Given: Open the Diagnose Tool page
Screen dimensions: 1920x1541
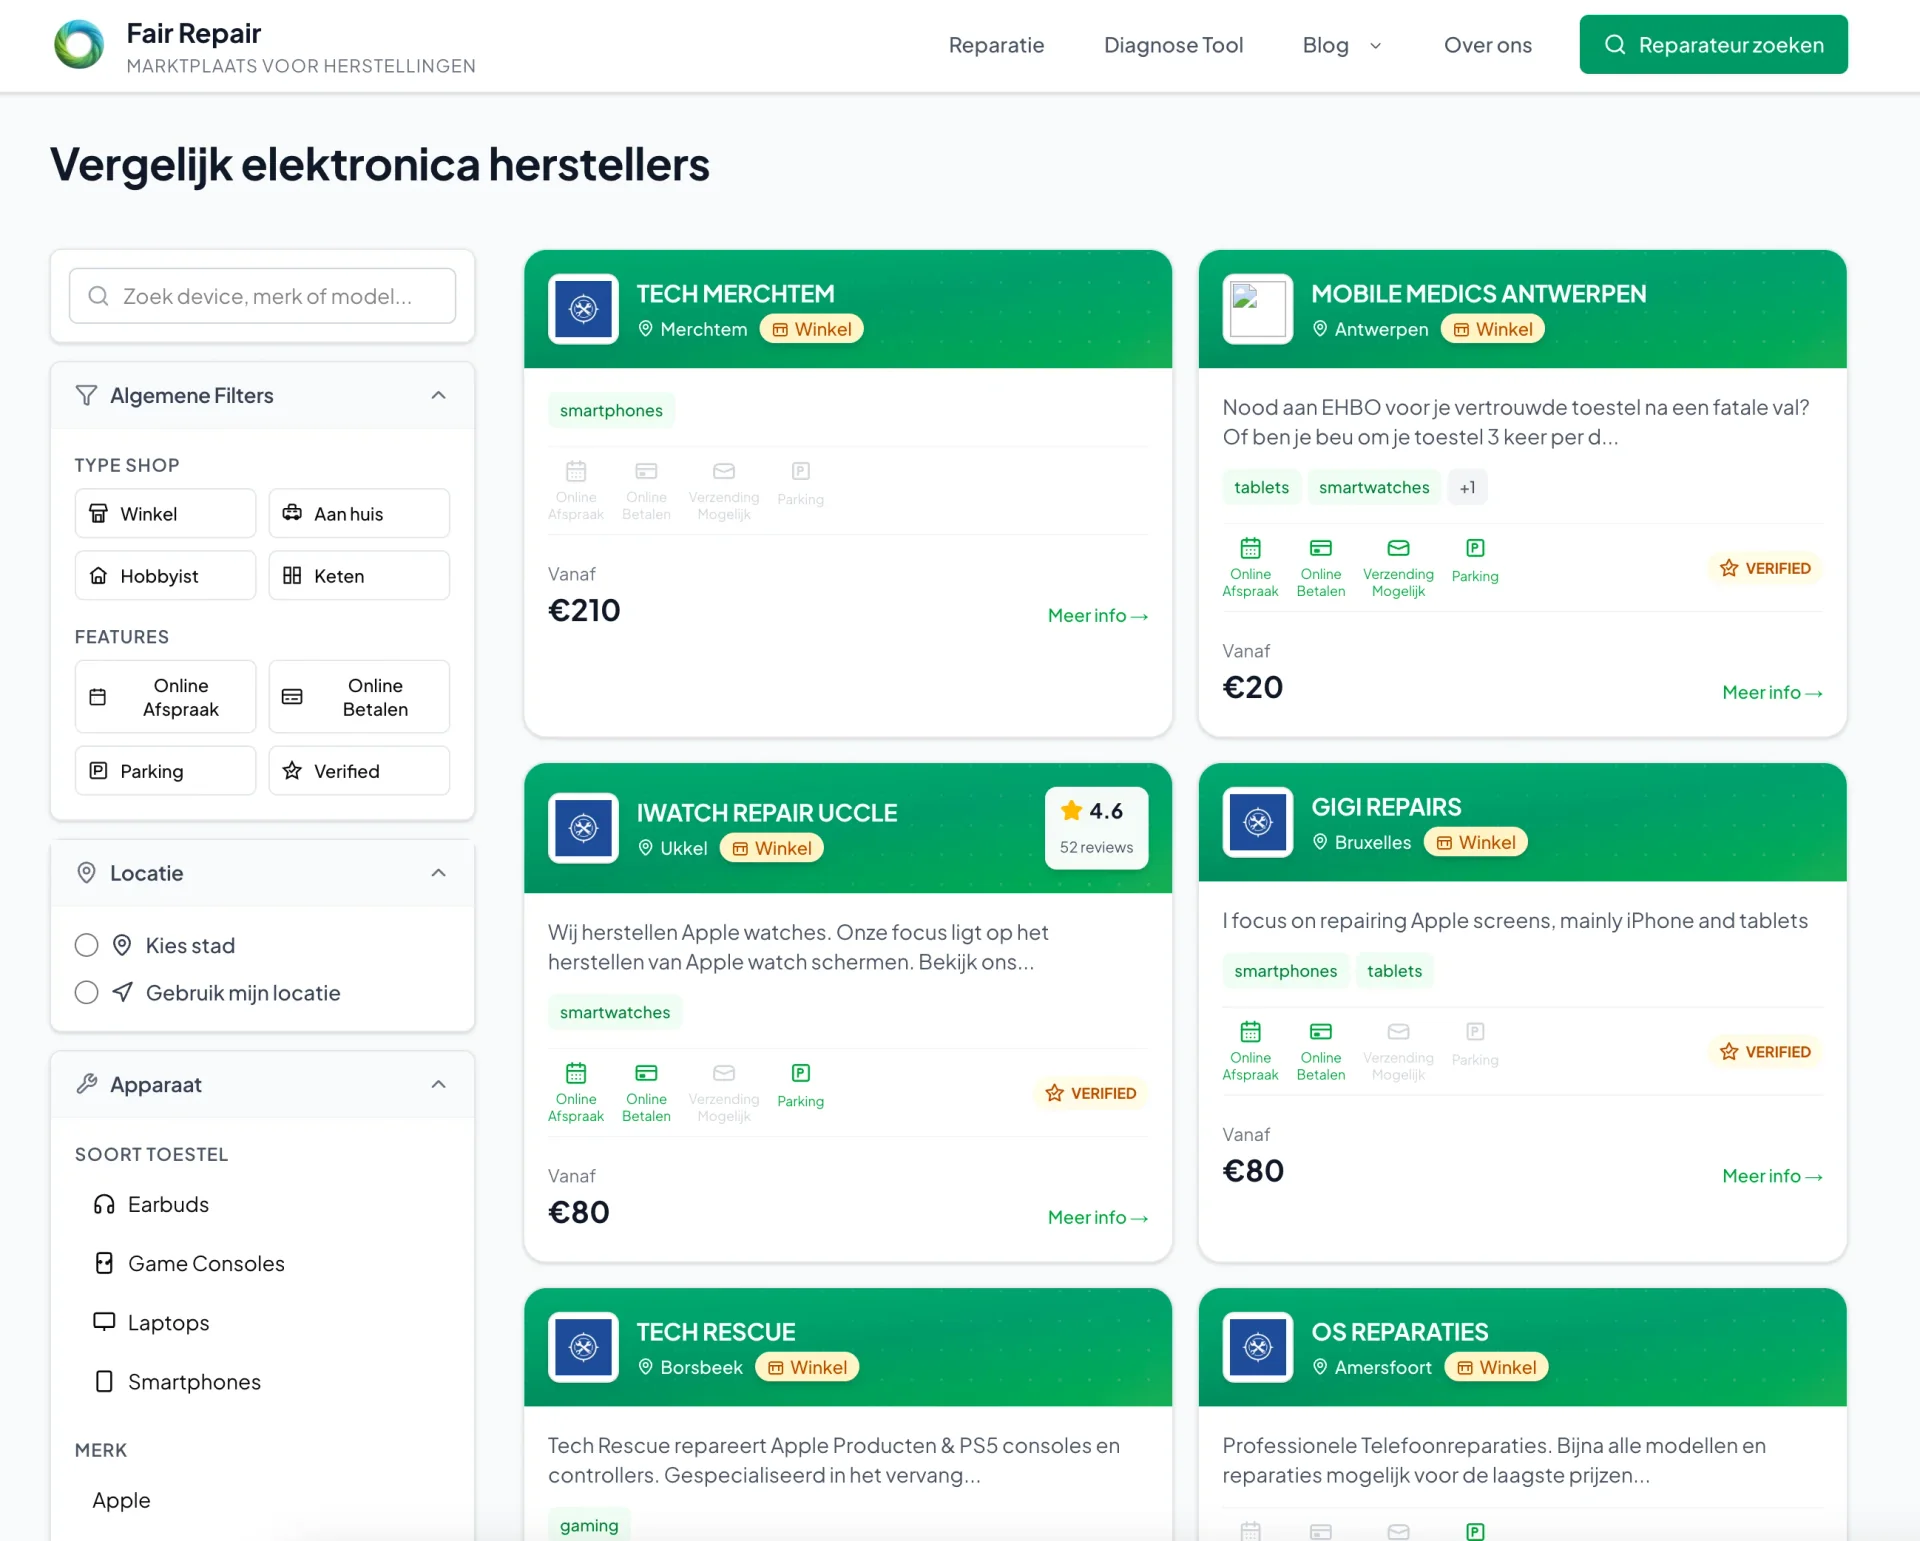Looking at the screenshot, I should point(1173,45).
